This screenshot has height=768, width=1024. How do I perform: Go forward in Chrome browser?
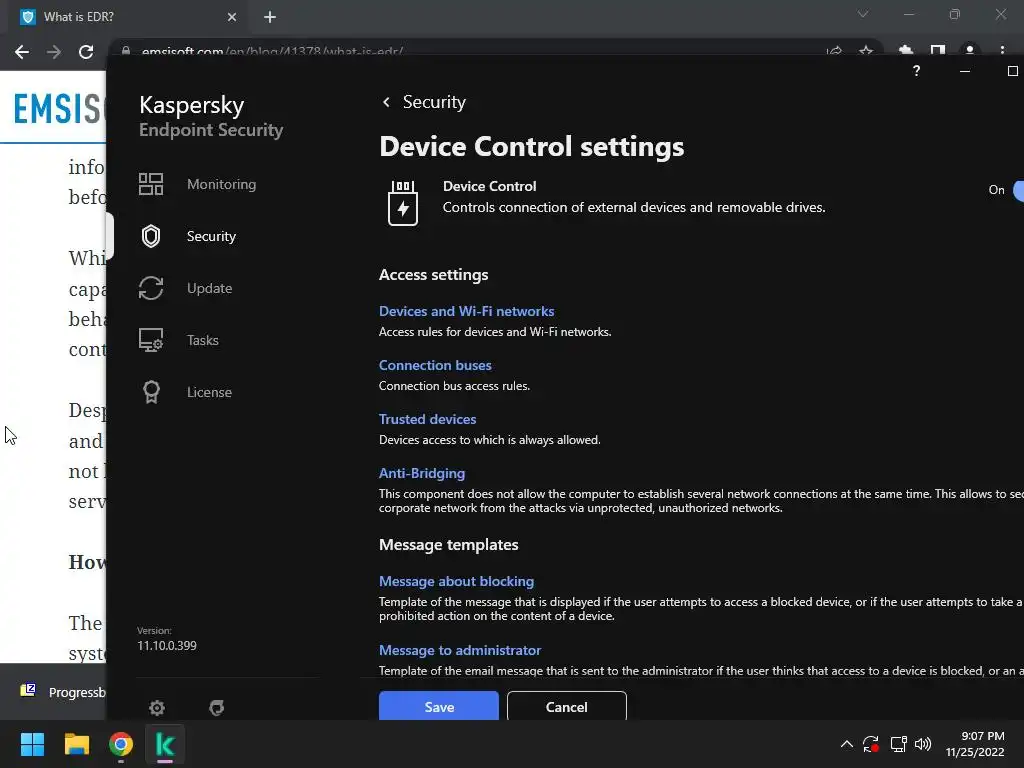tap(54, 52)
